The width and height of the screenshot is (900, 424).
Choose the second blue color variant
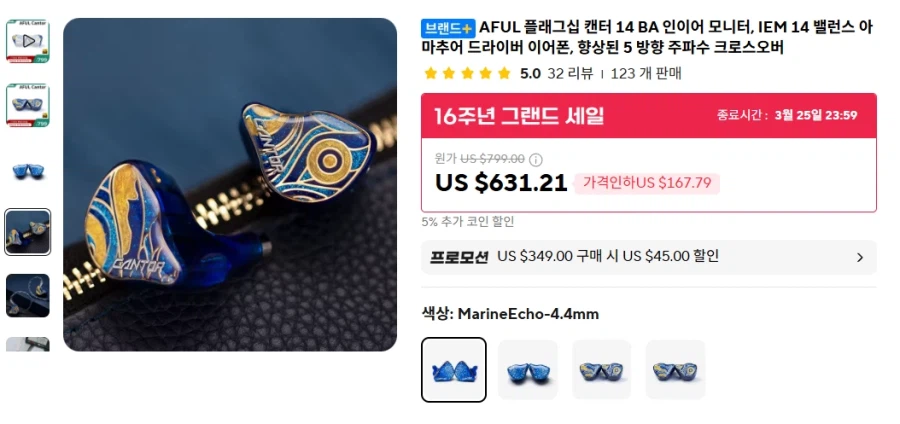[527, 369]
